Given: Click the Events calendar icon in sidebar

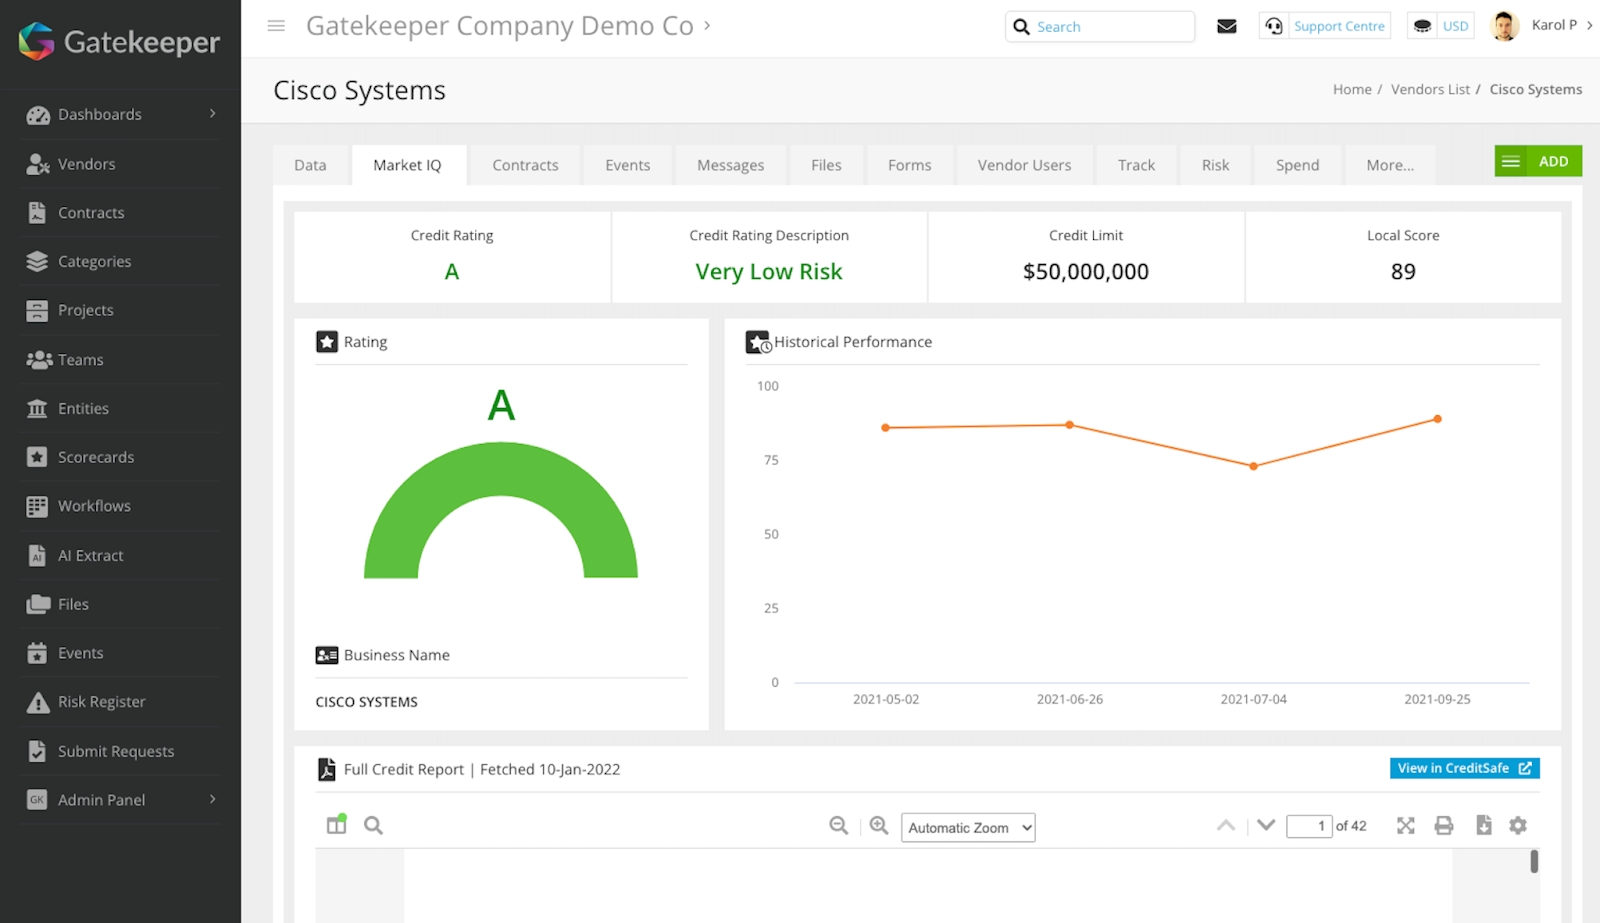Looking at the screenshot, I should (37, 653).
